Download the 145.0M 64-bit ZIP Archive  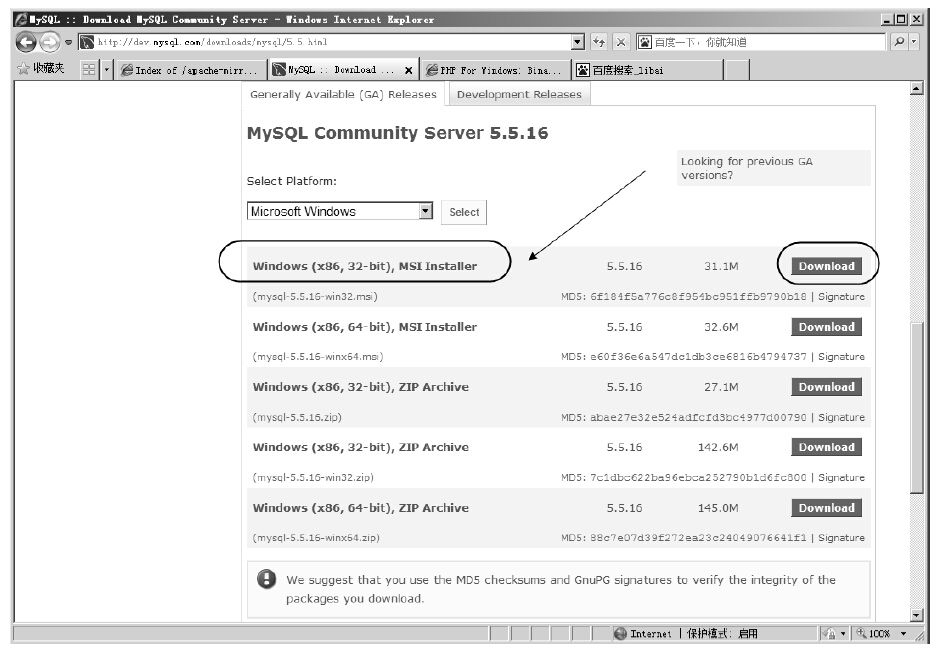(826, 508)
